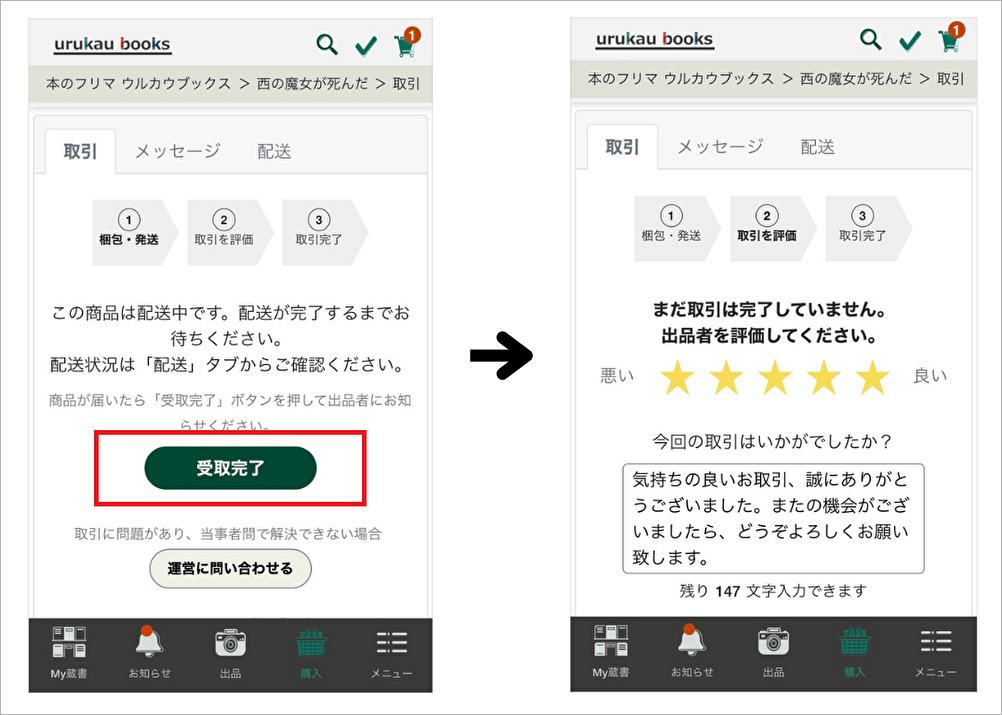
Task: Select the first rating star
Action: click(x=678, y=378)
